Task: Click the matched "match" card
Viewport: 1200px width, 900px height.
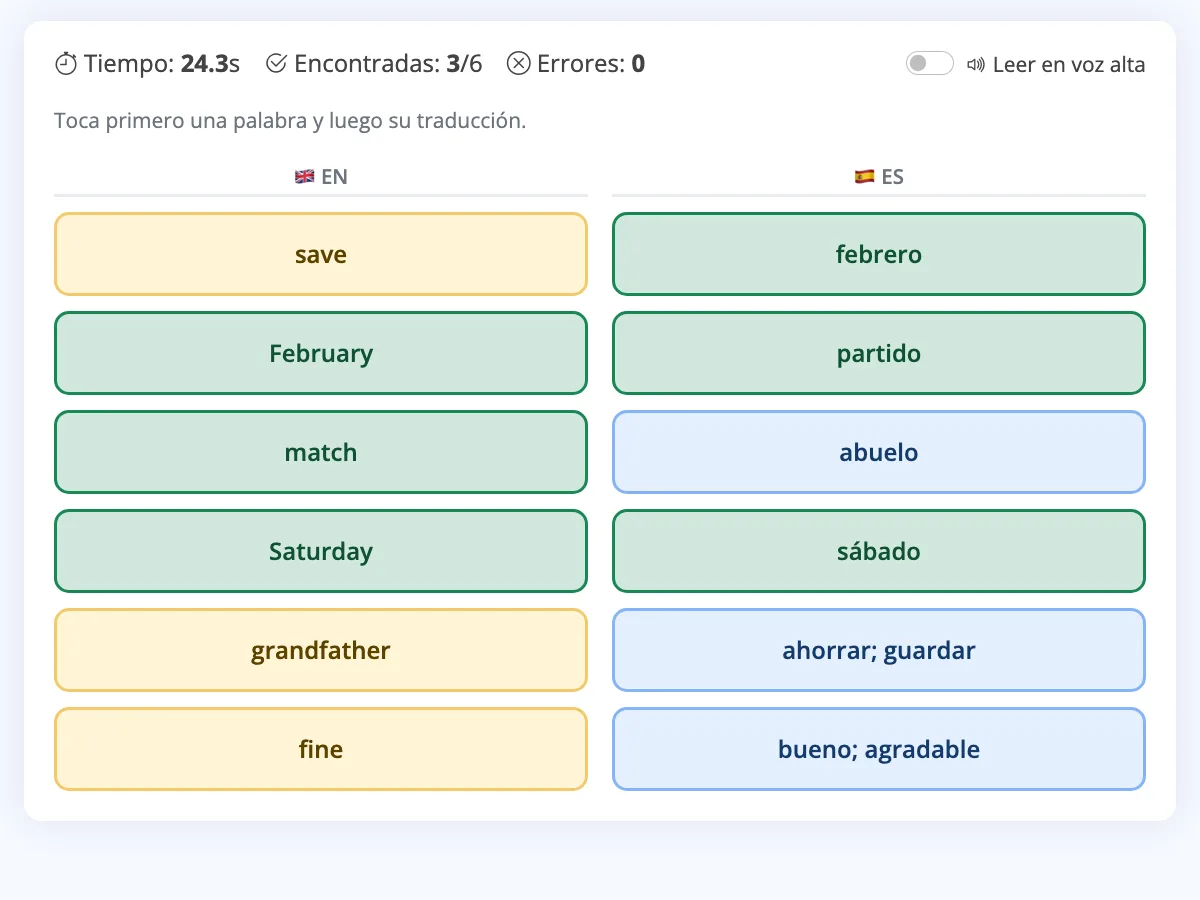Action: [321, 452]
